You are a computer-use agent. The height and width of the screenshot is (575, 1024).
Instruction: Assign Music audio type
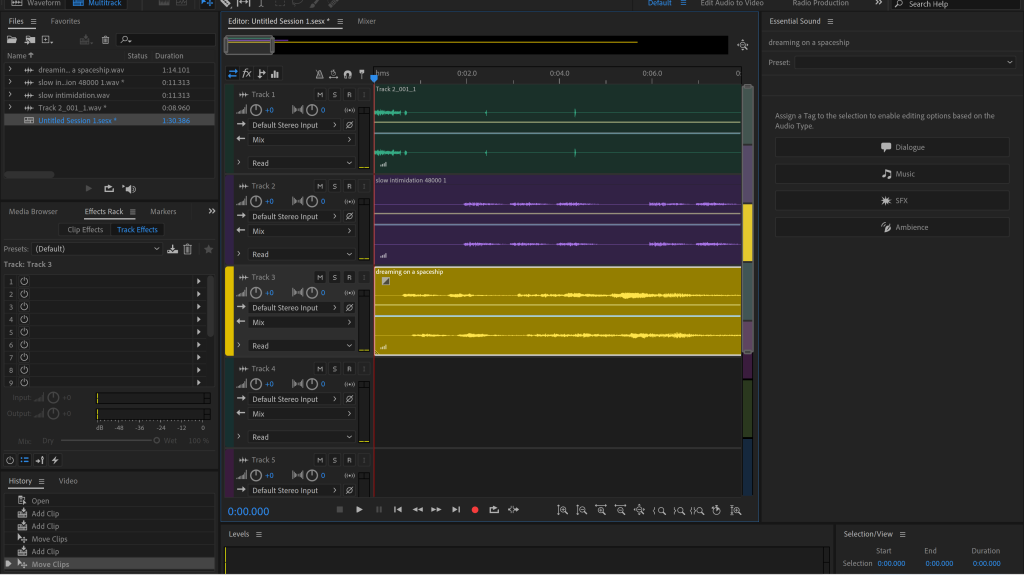tap(892, 174)
